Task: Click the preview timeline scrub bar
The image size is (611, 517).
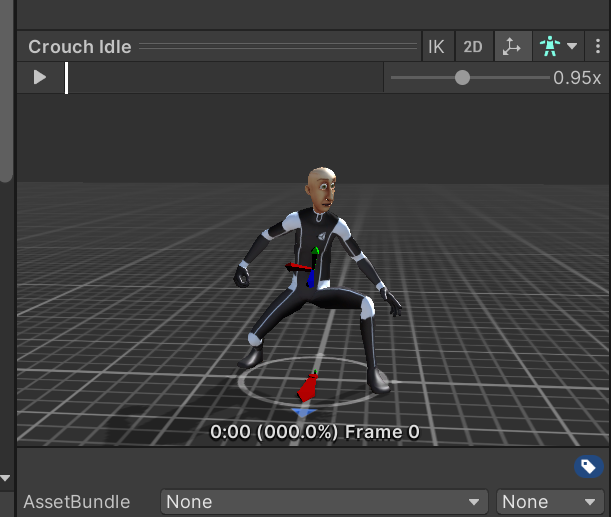Action: (224, 78)
